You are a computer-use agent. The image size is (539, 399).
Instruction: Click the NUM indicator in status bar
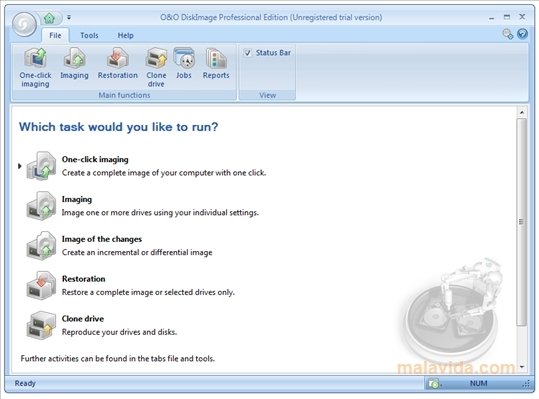478,383
